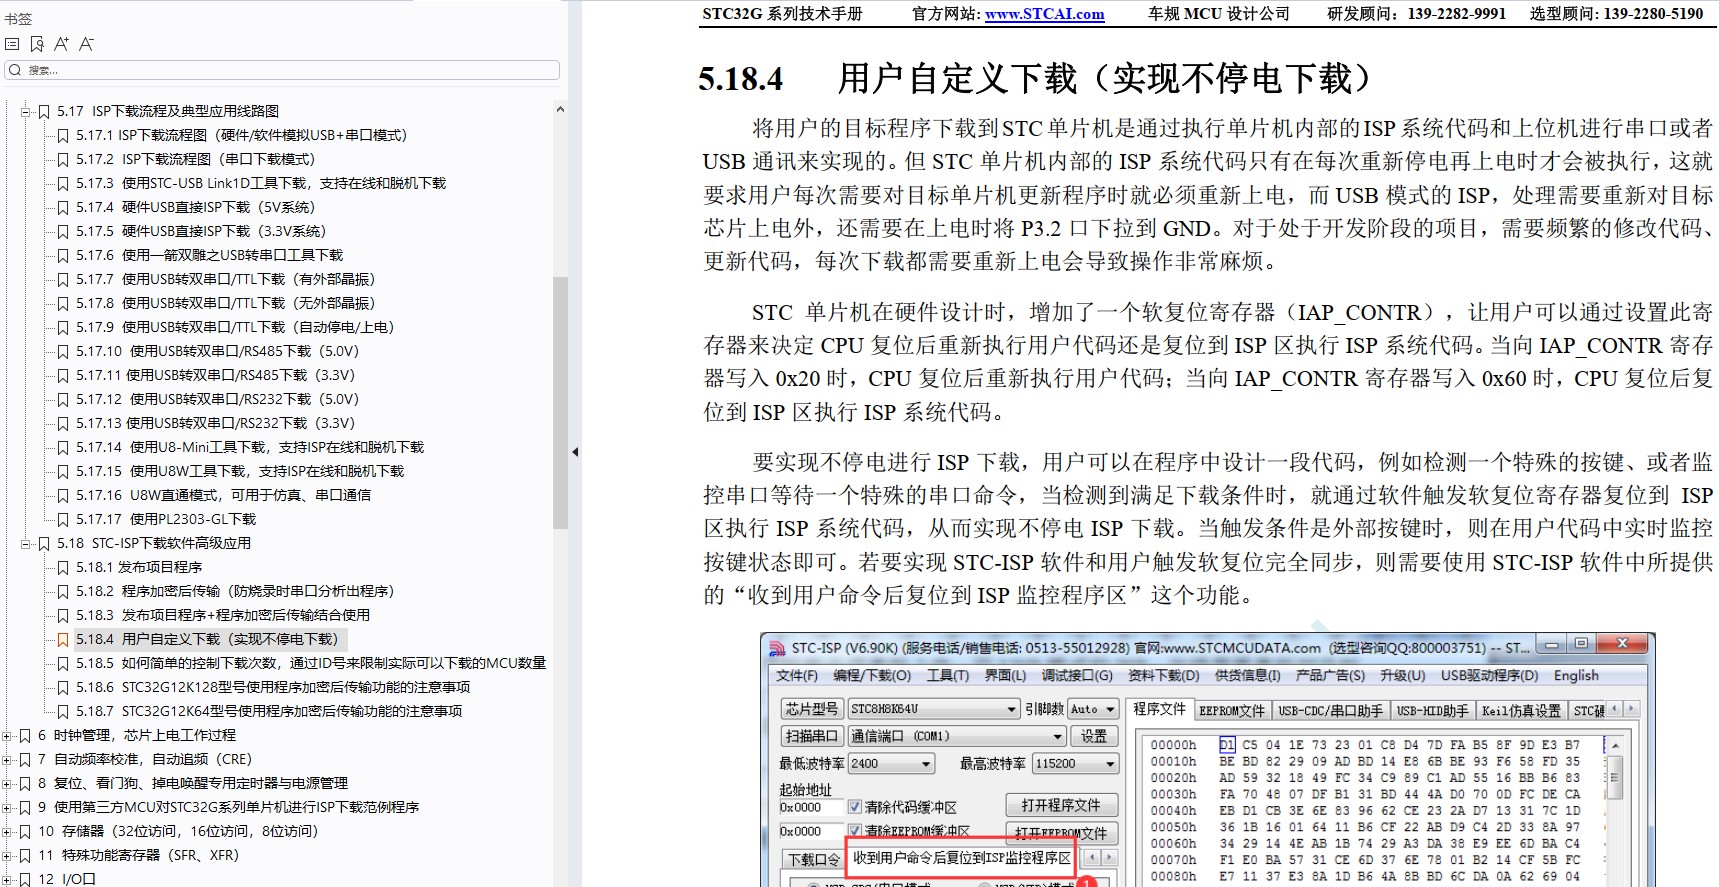This screenshot has height=887, width=1719.
Task: Expand the 11 特殊功能寄存器 bookmark node
Action: coord(7,856)
